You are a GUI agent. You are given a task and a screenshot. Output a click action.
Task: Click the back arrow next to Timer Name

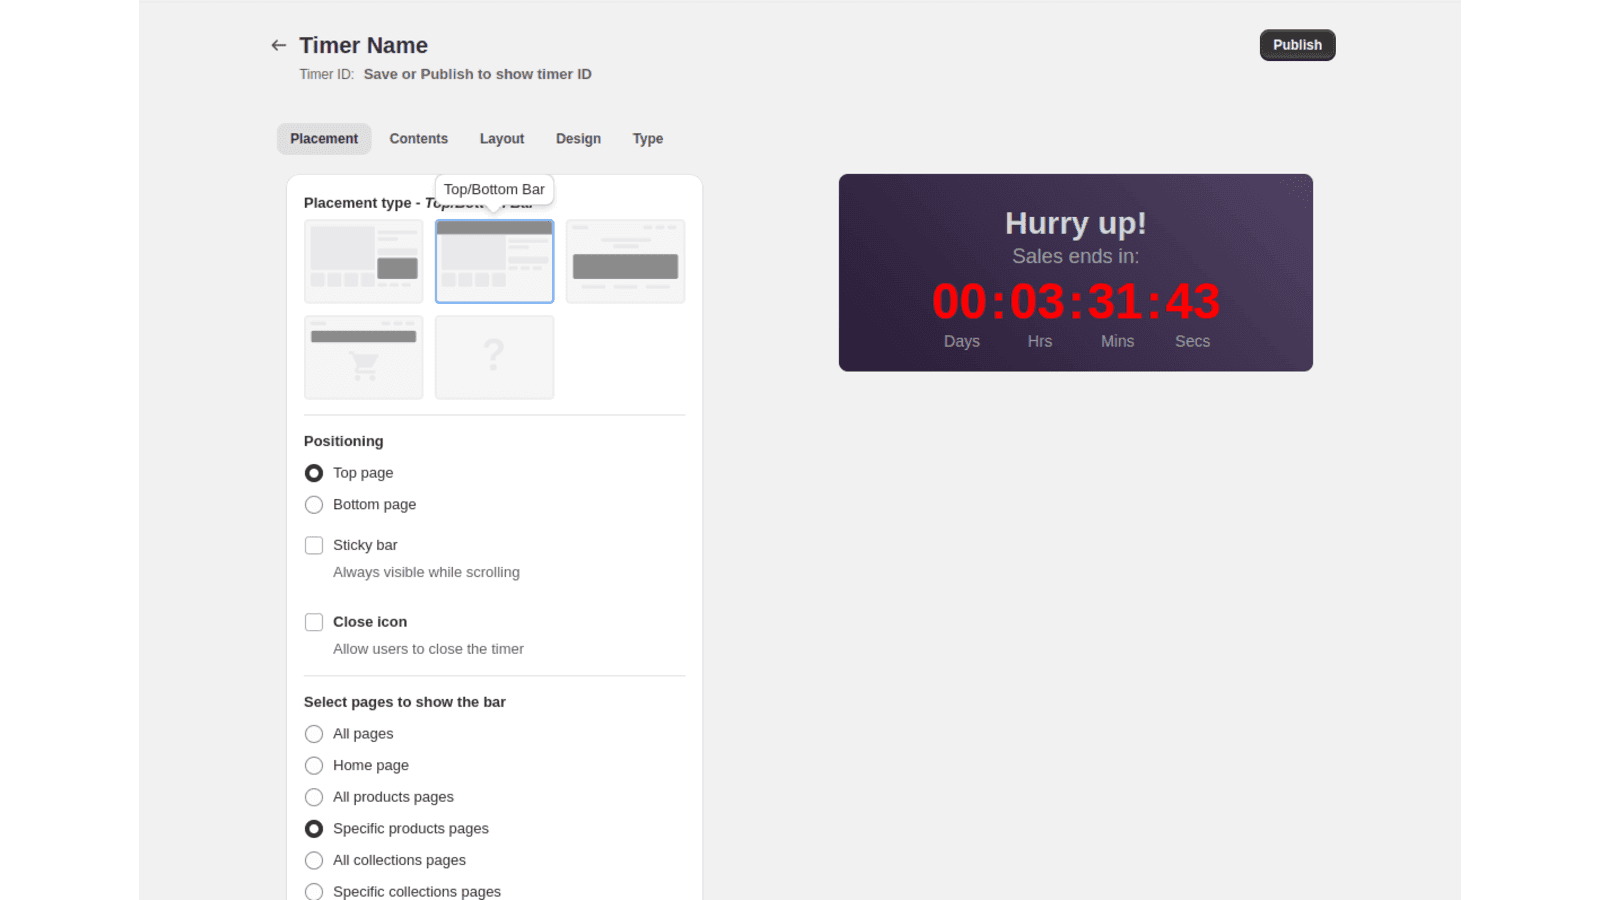(278, 45)
